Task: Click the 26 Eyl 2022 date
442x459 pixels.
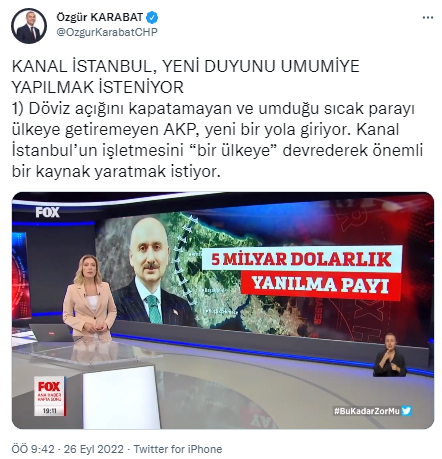Action: tap(93, 449)
